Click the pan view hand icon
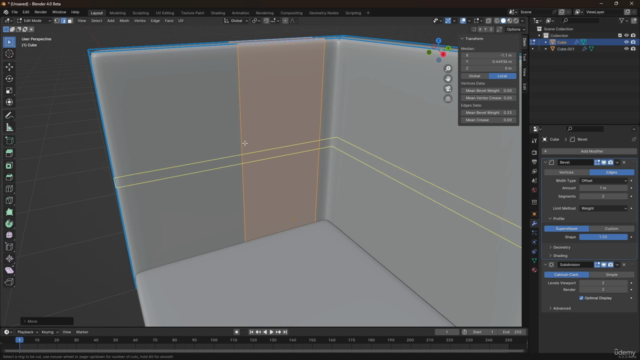Viewport: 640px width, 360px height. click(448, 79)
